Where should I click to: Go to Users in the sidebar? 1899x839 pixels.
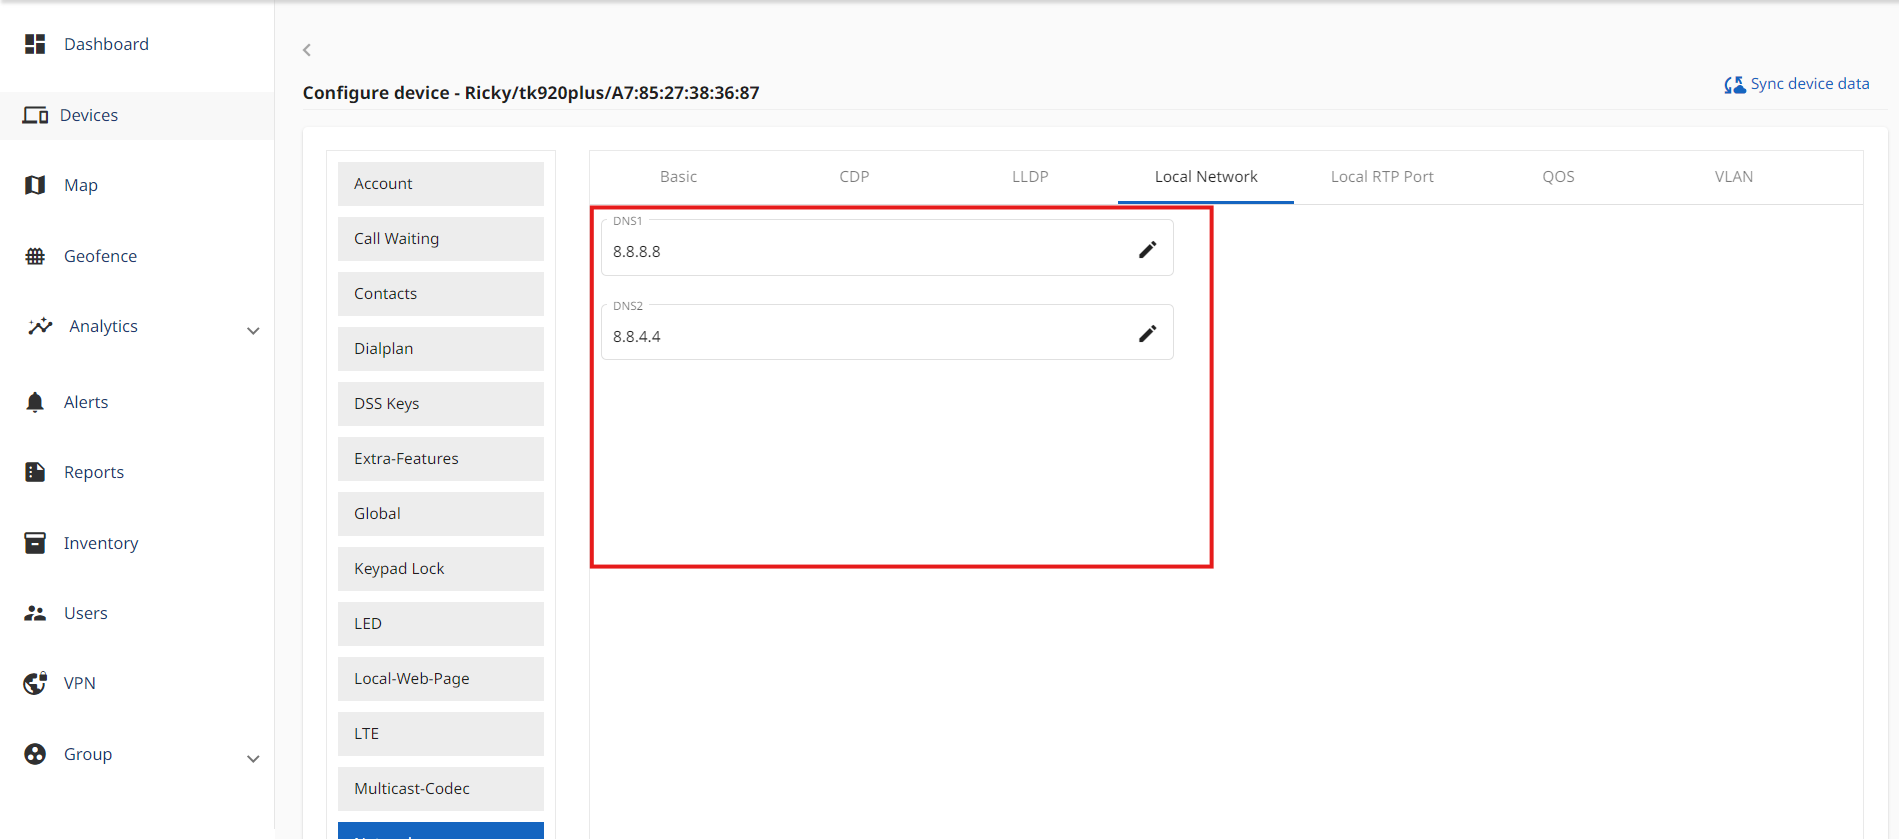pyautogui.click(x=85, y=613)
